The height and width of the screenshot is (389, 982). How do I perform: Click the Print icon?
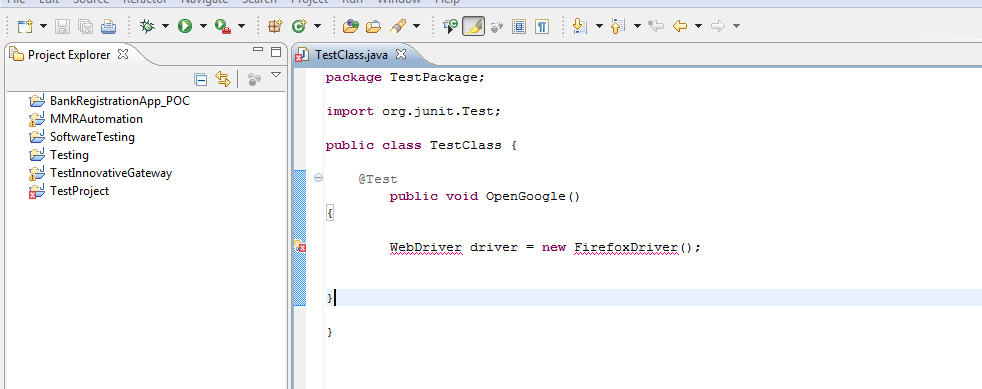108,26
